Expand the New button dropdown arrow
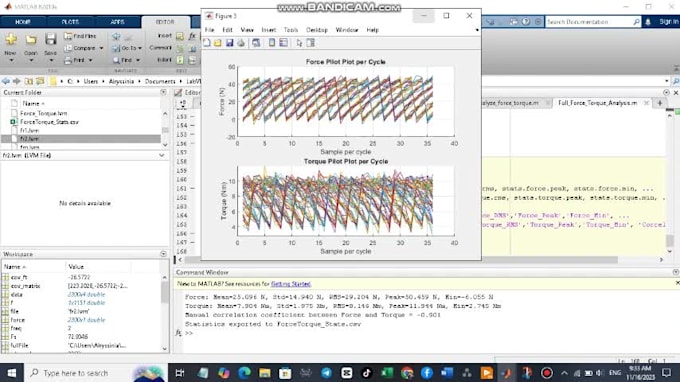Viewport: 680px width, 382px height. [11, 60]
